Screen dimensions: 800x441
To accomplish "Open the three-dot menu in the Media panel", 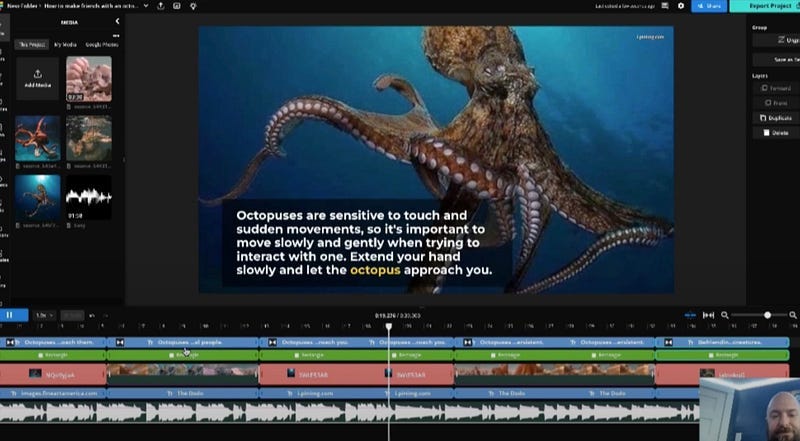I will tap(116, 36).
